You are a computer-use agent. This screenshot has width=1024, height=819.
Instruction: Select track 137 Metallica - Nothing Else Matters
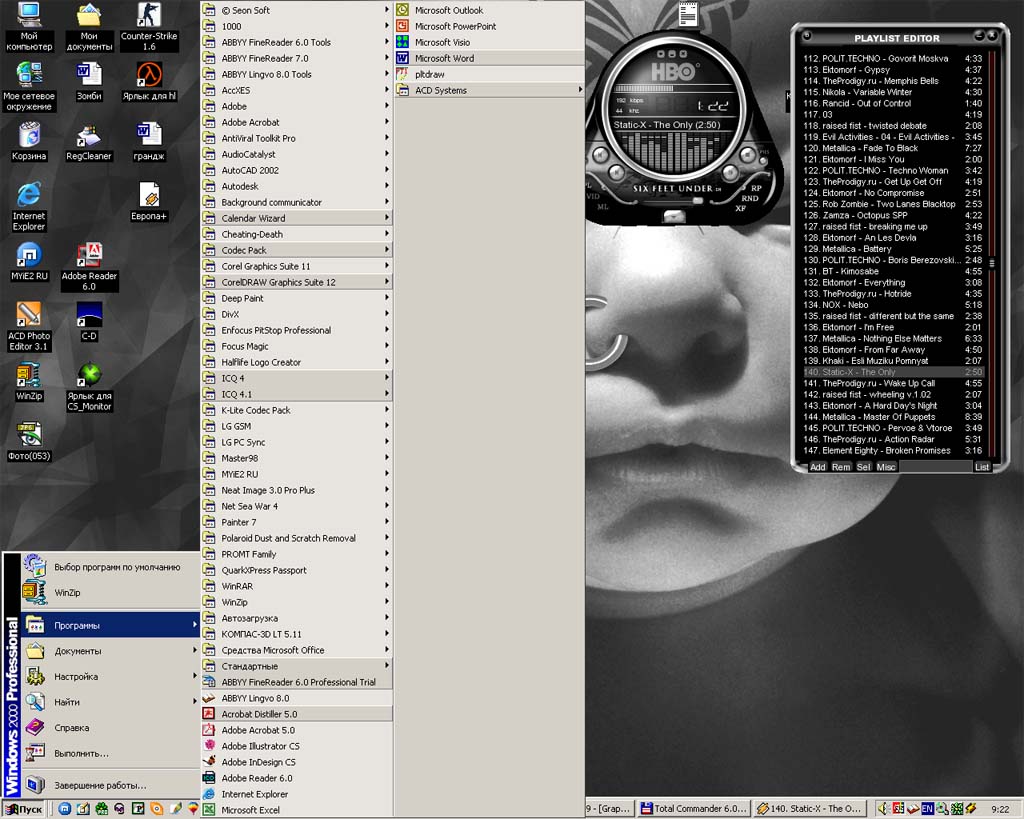coord(893,338)
